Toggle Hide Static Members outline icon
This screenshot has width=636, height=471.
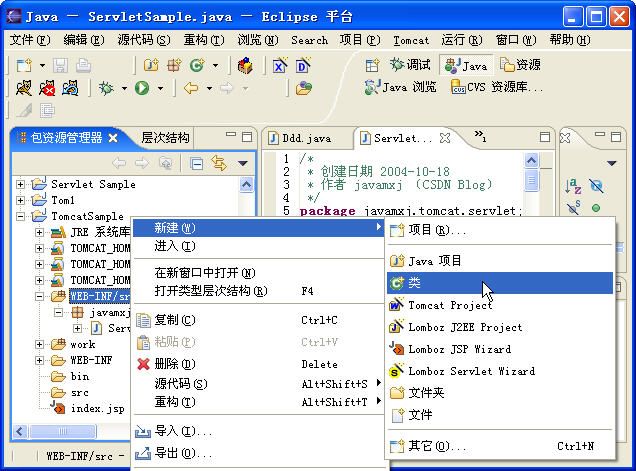point(574,208)
